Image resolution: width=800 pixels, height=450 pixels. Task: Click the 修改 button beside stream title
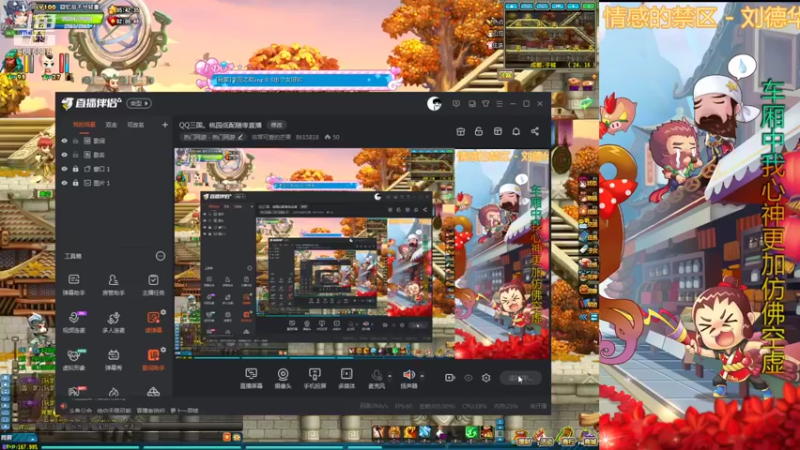pyautogui.click(x=277, y=125)
